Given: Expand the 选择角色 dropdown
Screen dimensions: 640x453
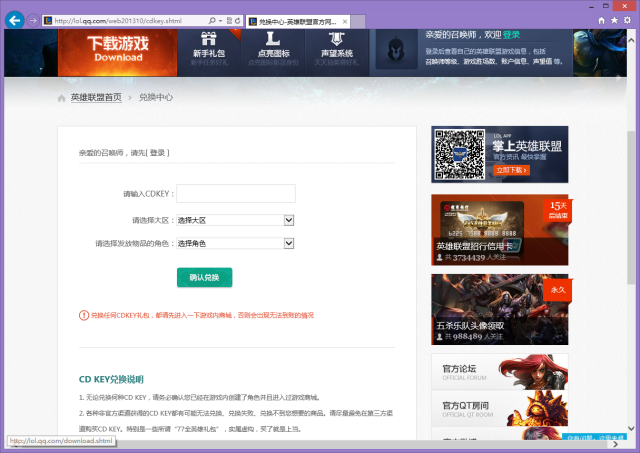Looking at the screenshot, I should 235,244.
